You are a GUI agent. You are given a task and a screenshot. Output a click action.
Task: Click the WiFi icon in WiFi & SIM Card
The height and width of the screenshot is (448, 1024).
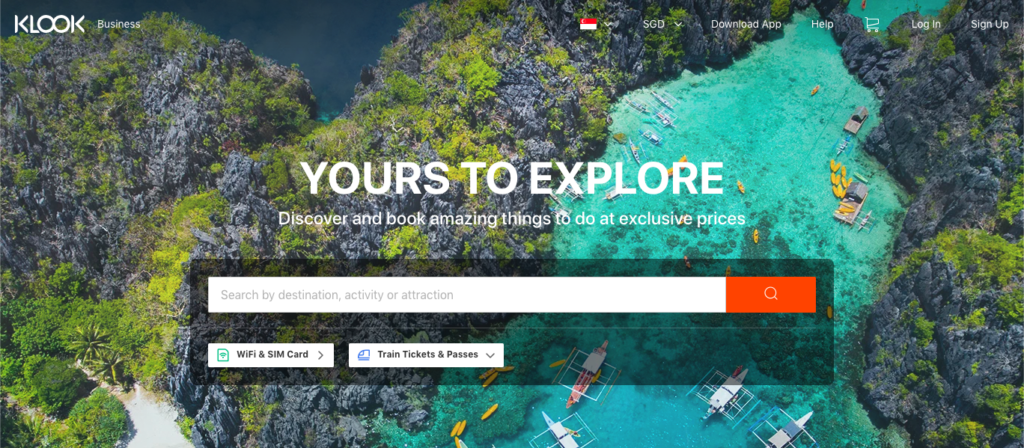[x=223, y=355]
